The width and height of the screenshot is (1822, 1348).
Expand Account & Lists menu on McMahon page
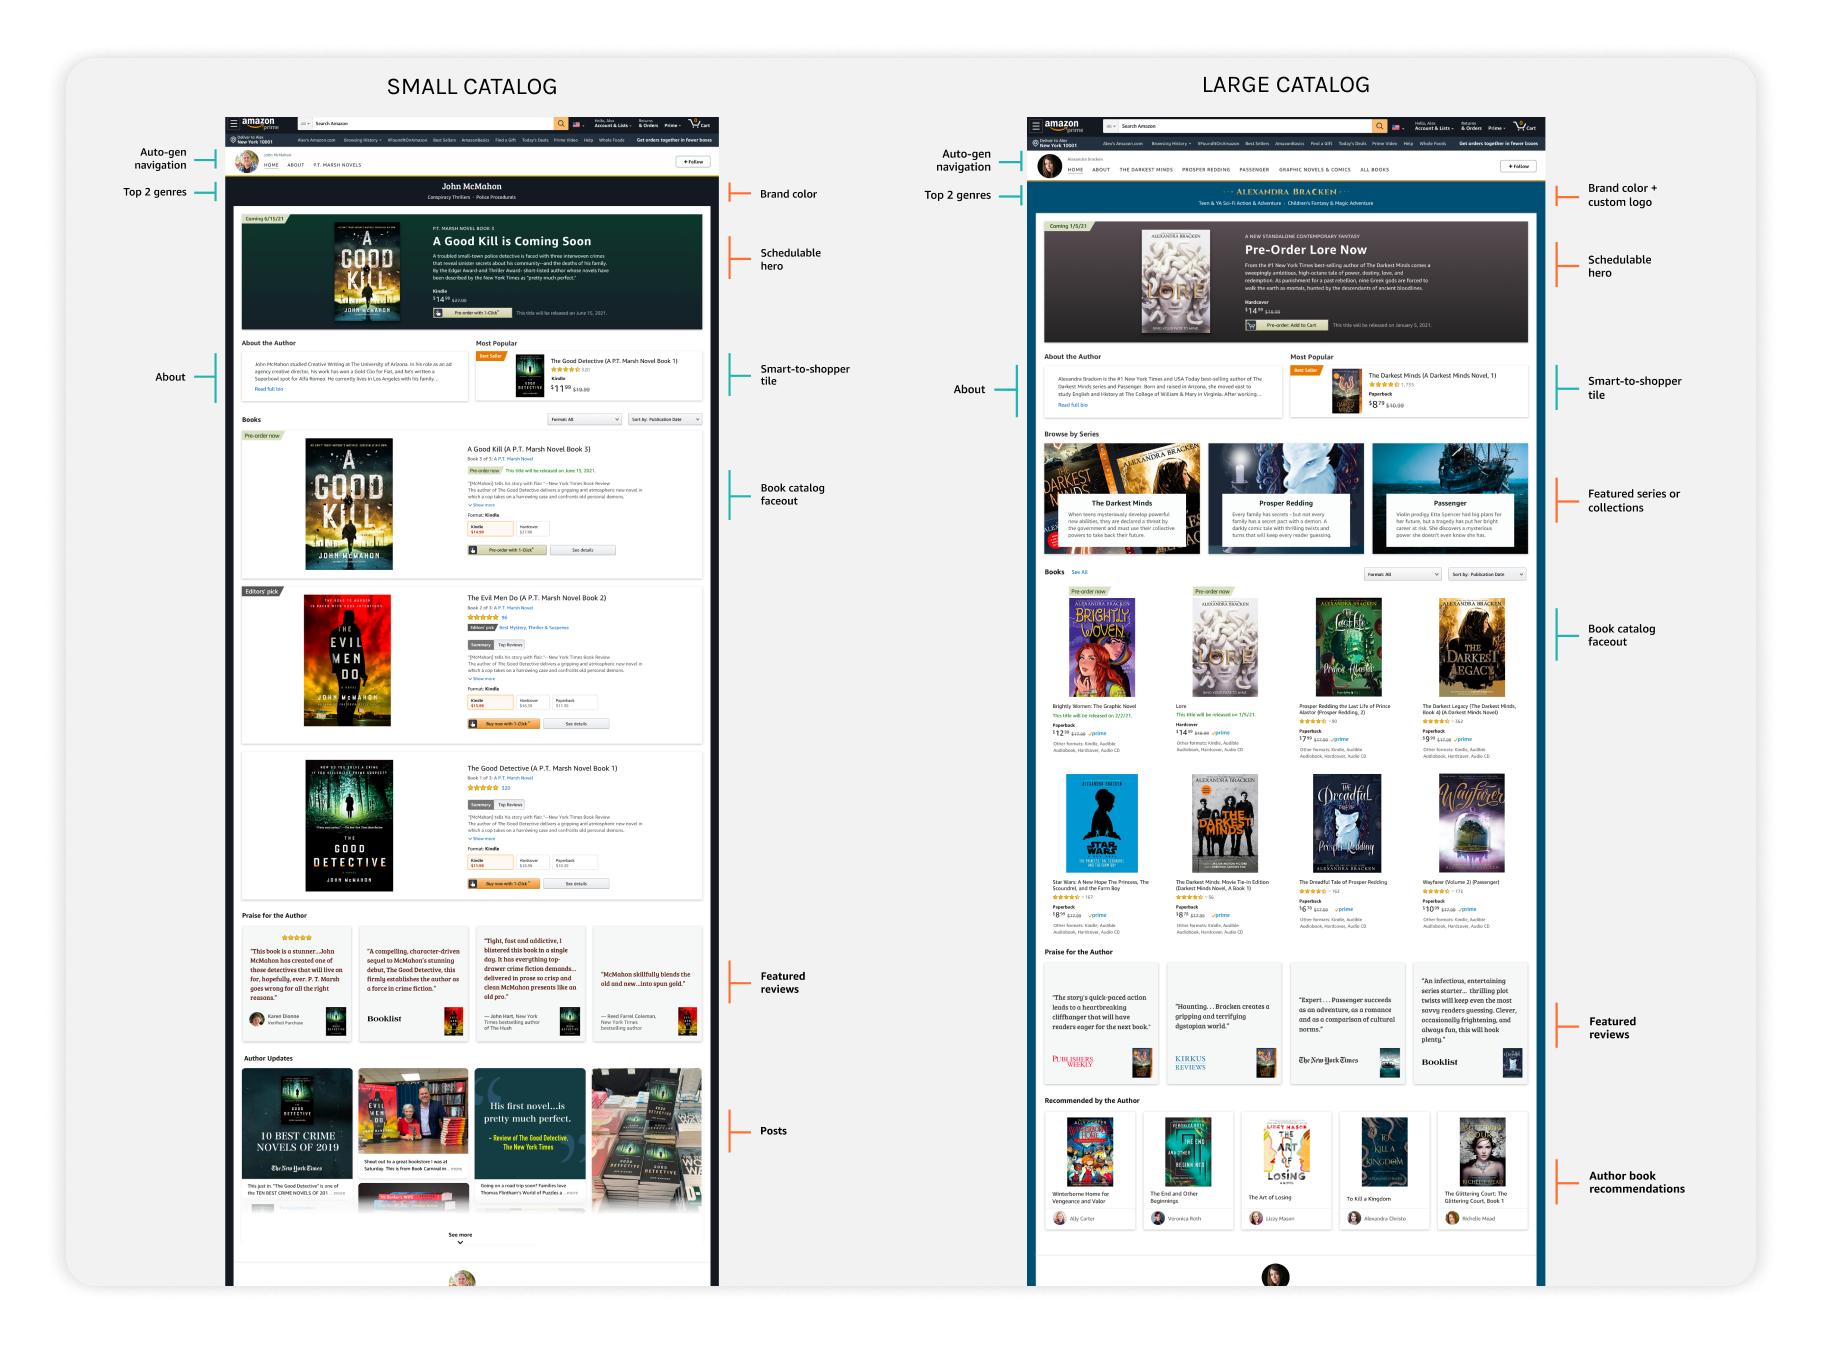[611, 124]
